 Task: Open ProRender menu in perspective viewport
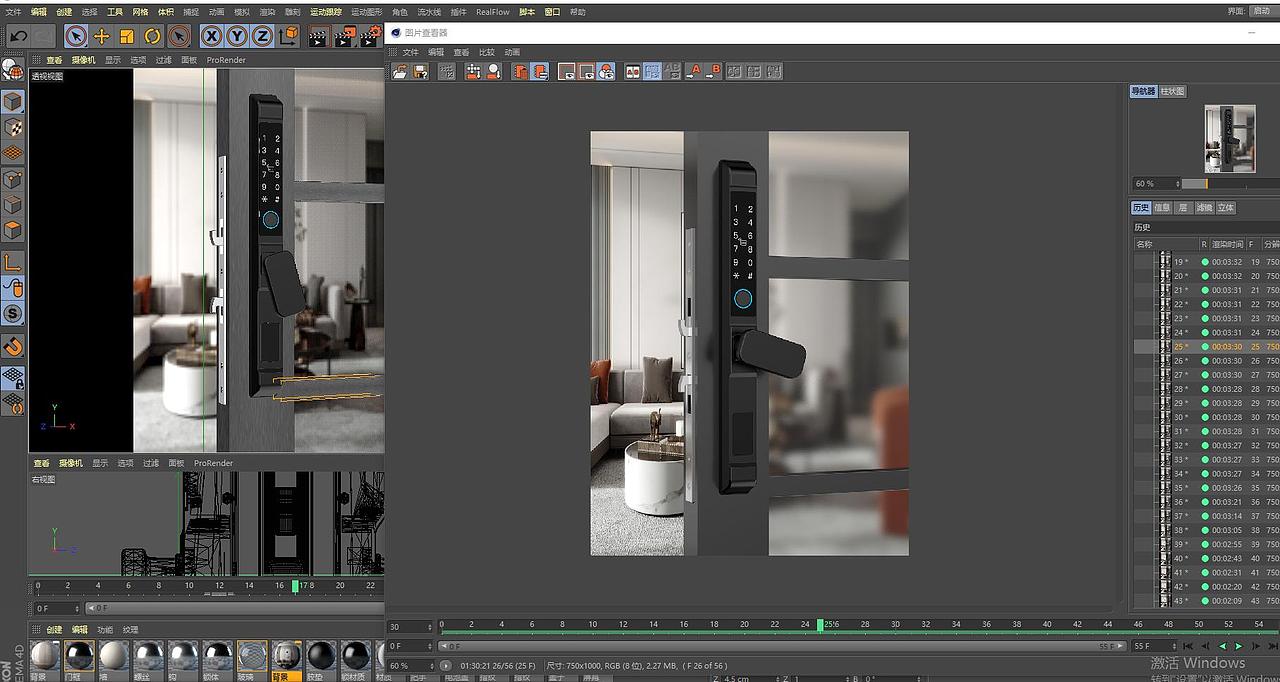226,60
